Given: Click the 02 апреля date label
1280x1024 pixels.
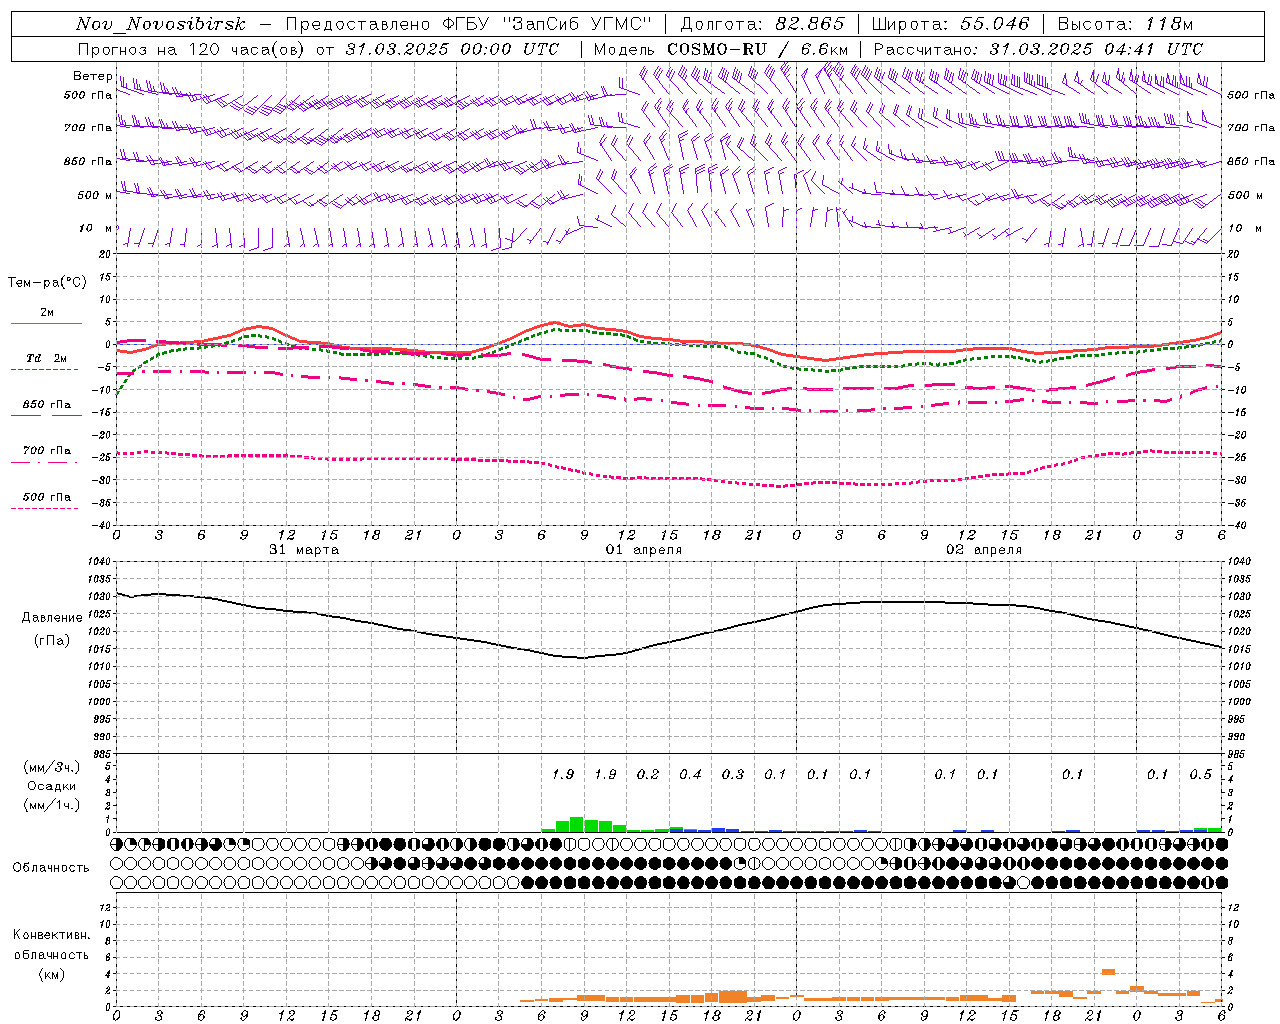Looking at the screenshot, I should (x=984, y=550).
